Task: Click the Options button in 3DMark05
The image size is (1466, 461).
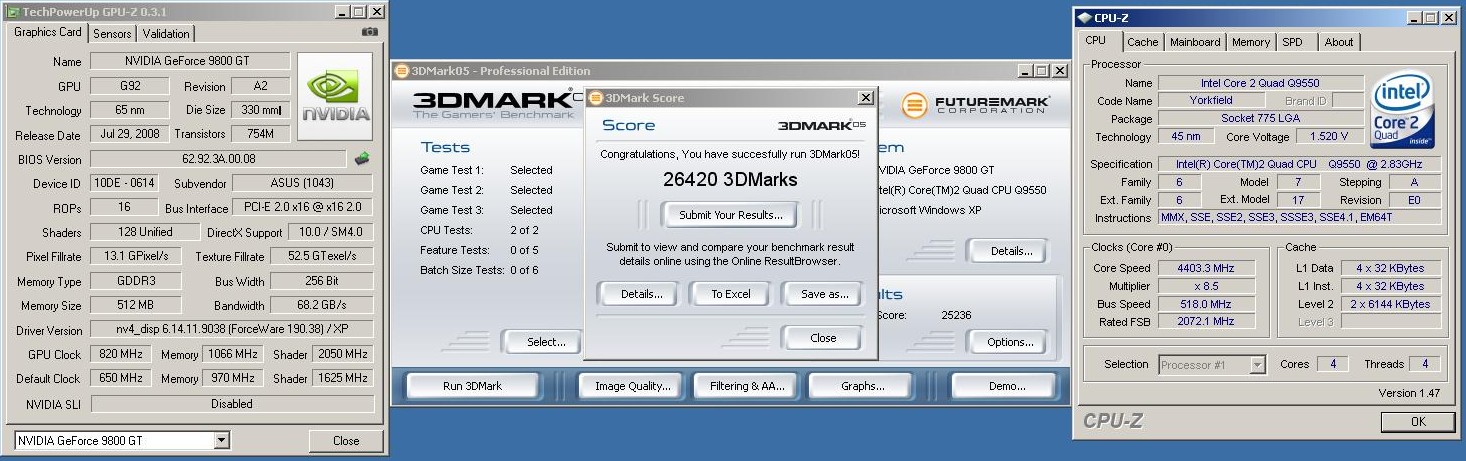Action: tap(1010, 342)
